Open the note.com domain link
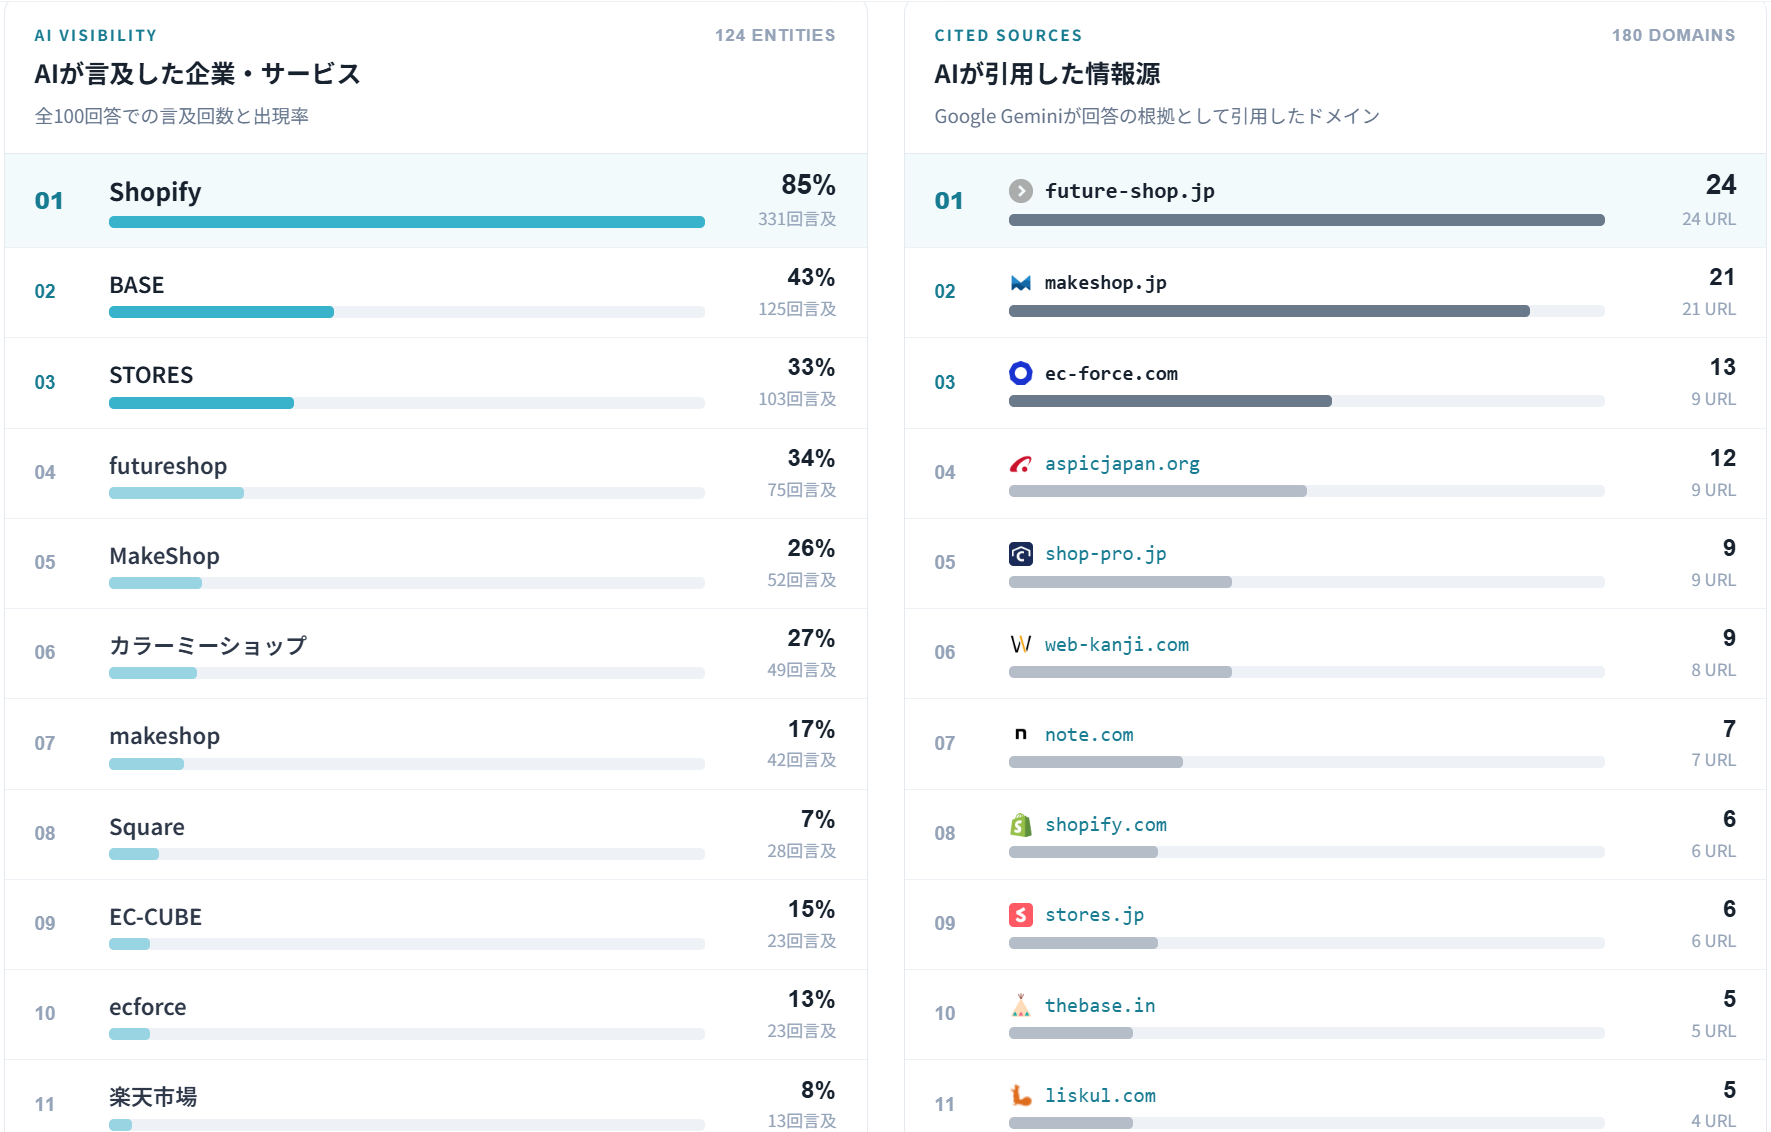Image resolution: width=1771 pixels, height=1132 pixels. point(1089,735)
